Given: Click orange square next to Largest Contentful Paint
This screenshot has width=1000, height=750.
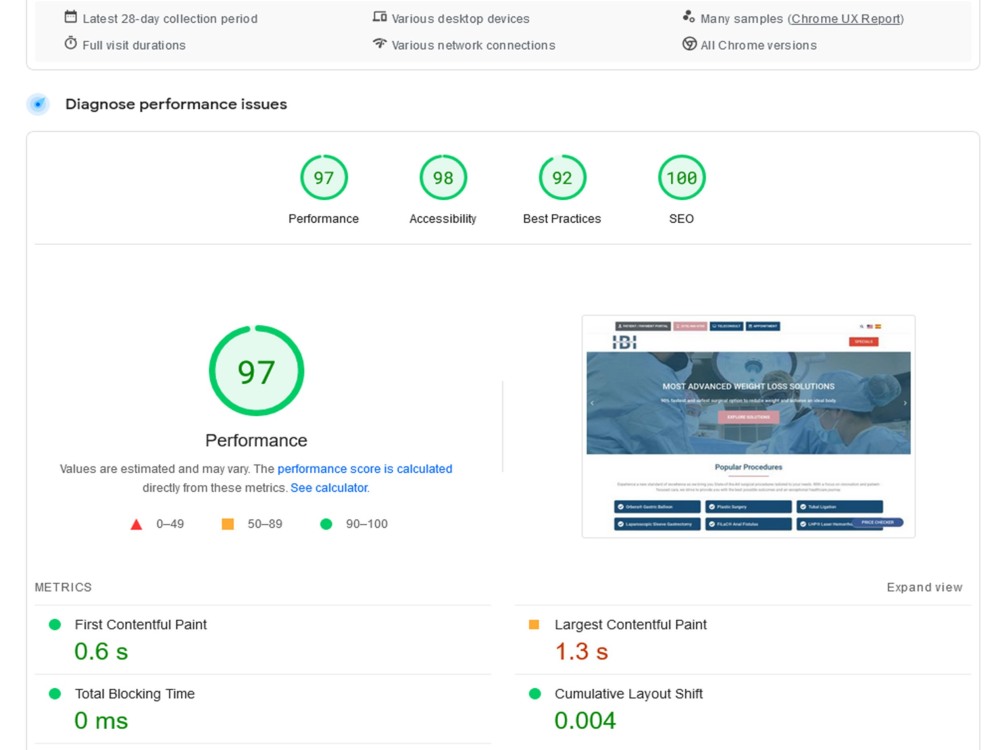Looking at the screenshot, I should click(534, 624).
